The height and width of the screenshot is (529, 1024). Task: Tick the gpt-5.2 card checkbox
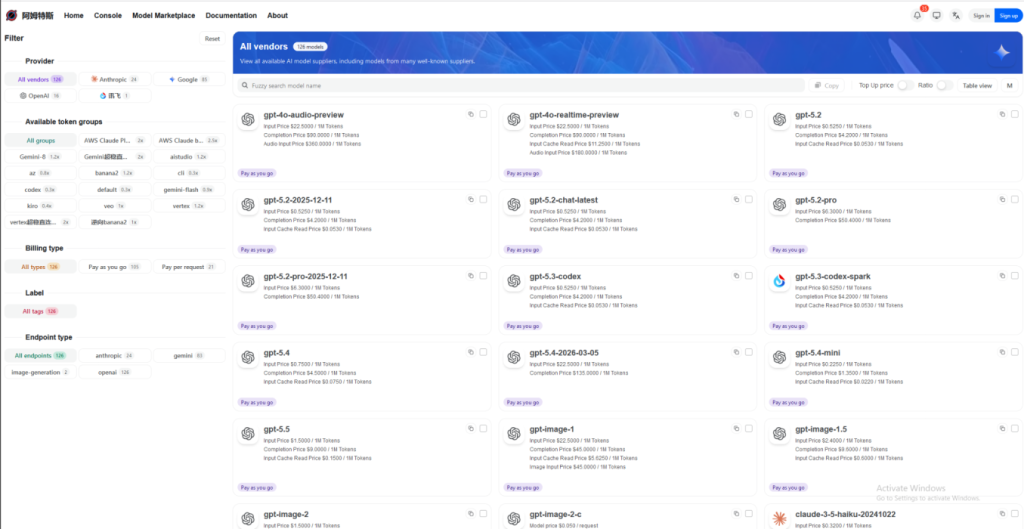tap(1015, 114)
